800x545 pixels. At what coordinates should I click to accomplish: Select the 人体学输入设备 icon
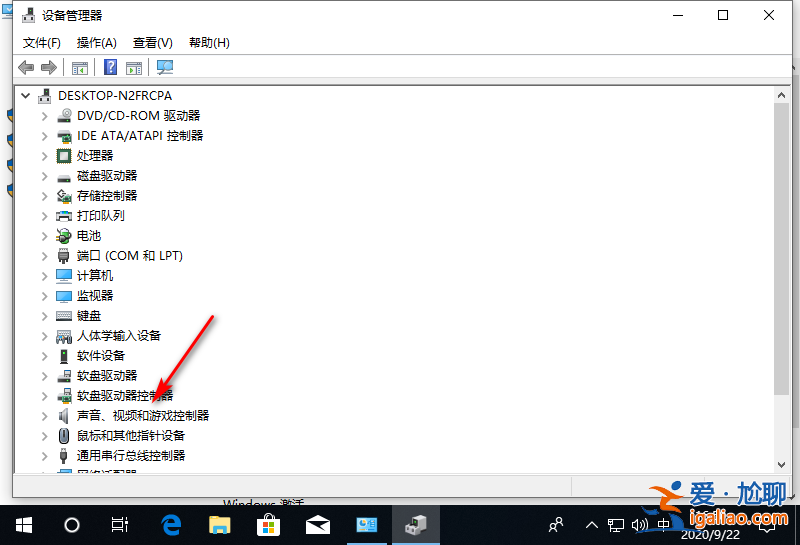[64, 336]
